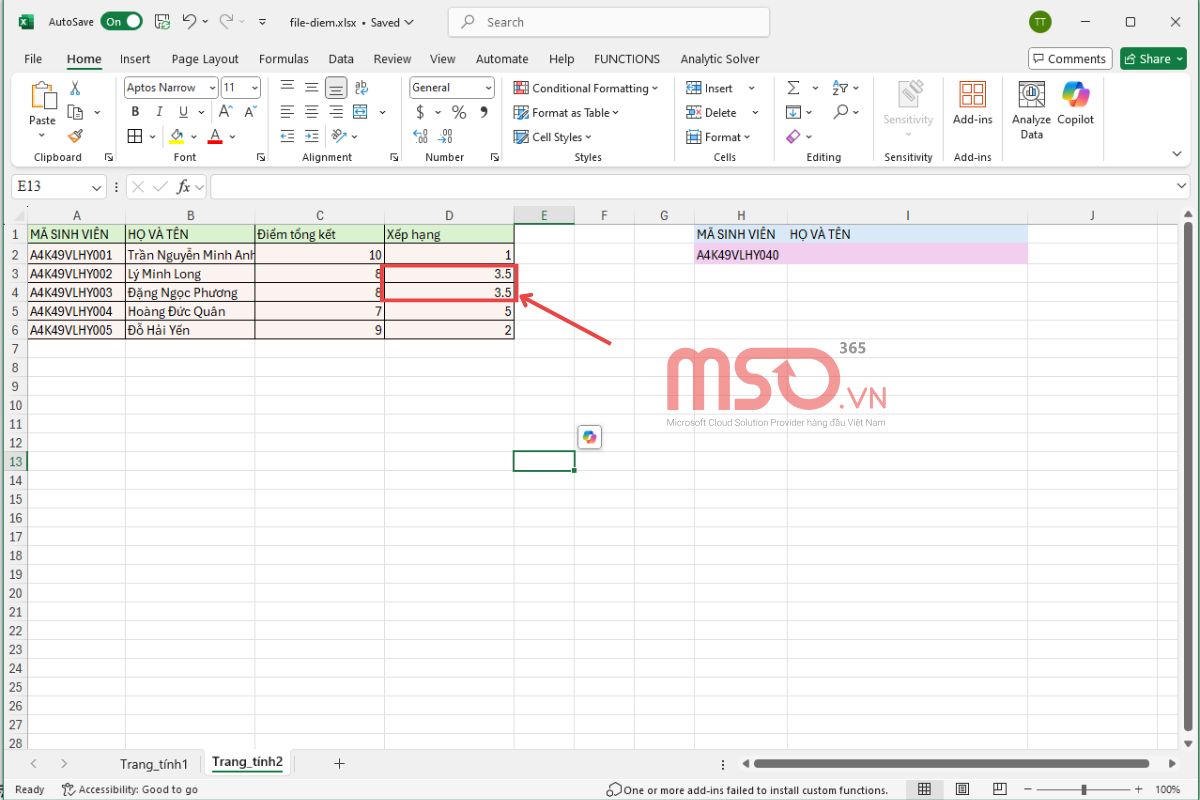Expand Cell Styles gallery

[x=552, y=137]
